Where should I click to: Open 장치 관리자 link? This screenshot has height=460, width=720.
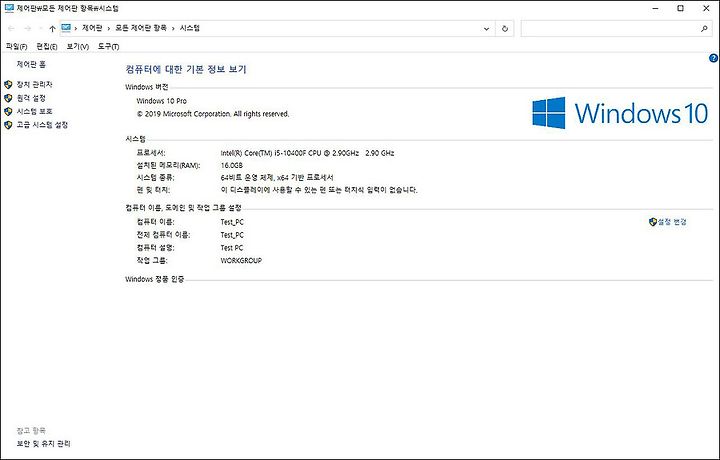click(34, 84)
